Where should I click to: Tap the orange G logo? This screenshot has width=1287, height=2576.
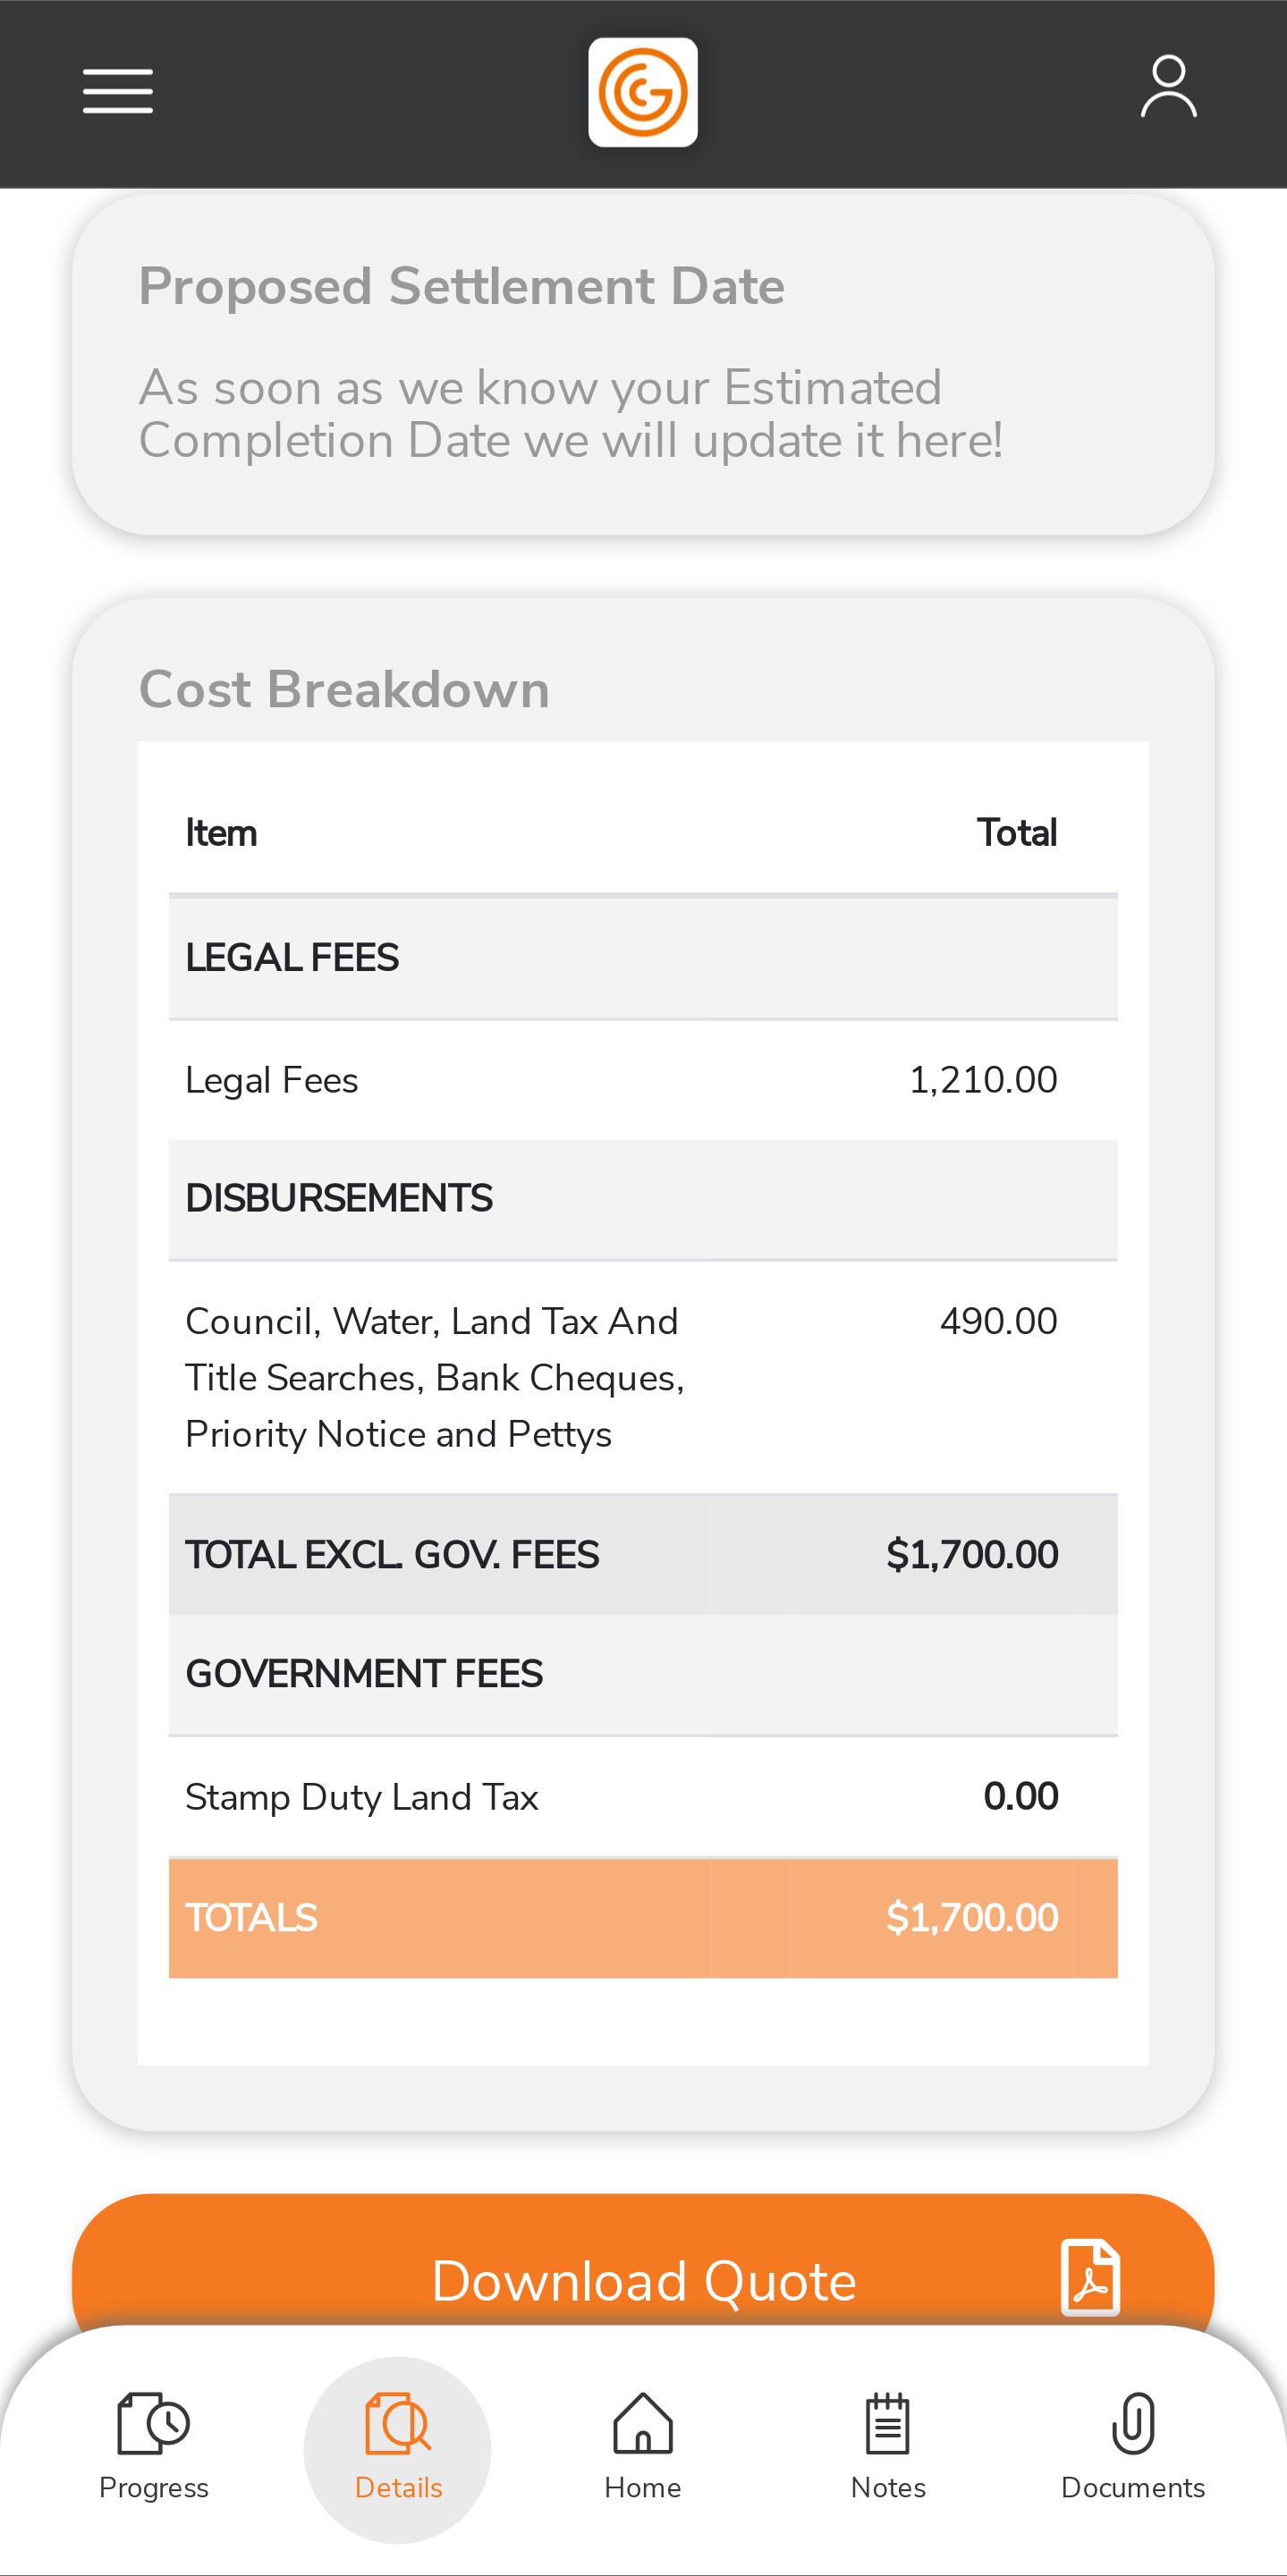tap(643, 92)
